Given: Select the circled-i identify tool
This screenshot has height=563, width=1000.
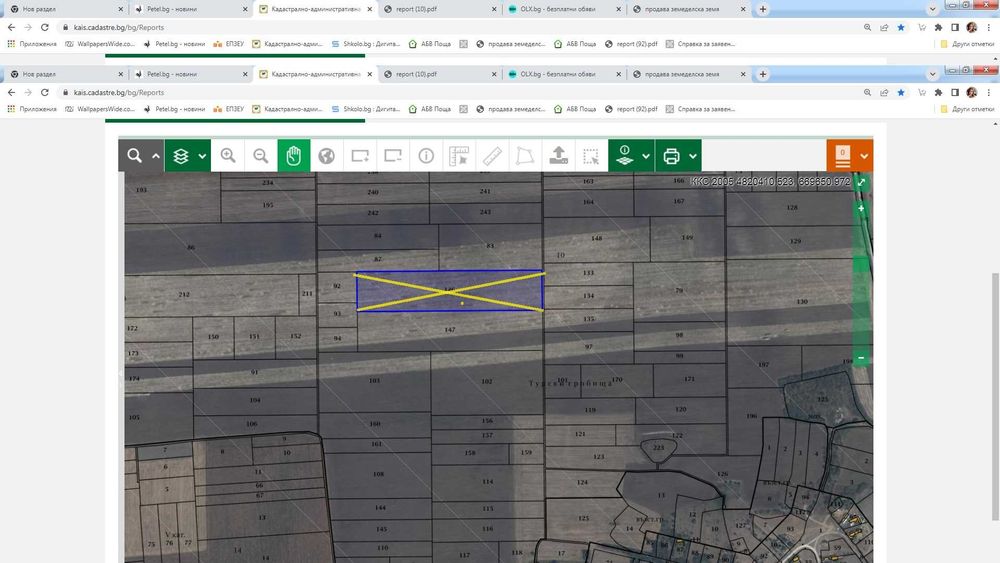Looking at the screenshot, I should [x=426, y=156].
